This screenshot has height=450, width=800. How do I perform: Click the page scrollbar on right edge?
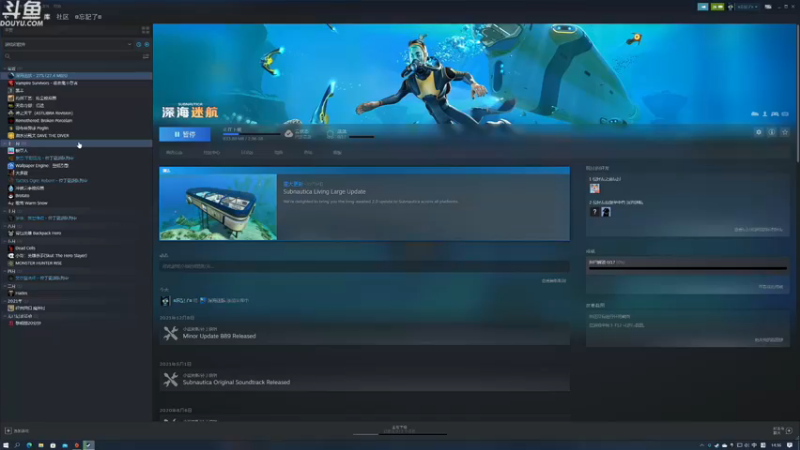(x=797, y=93)
